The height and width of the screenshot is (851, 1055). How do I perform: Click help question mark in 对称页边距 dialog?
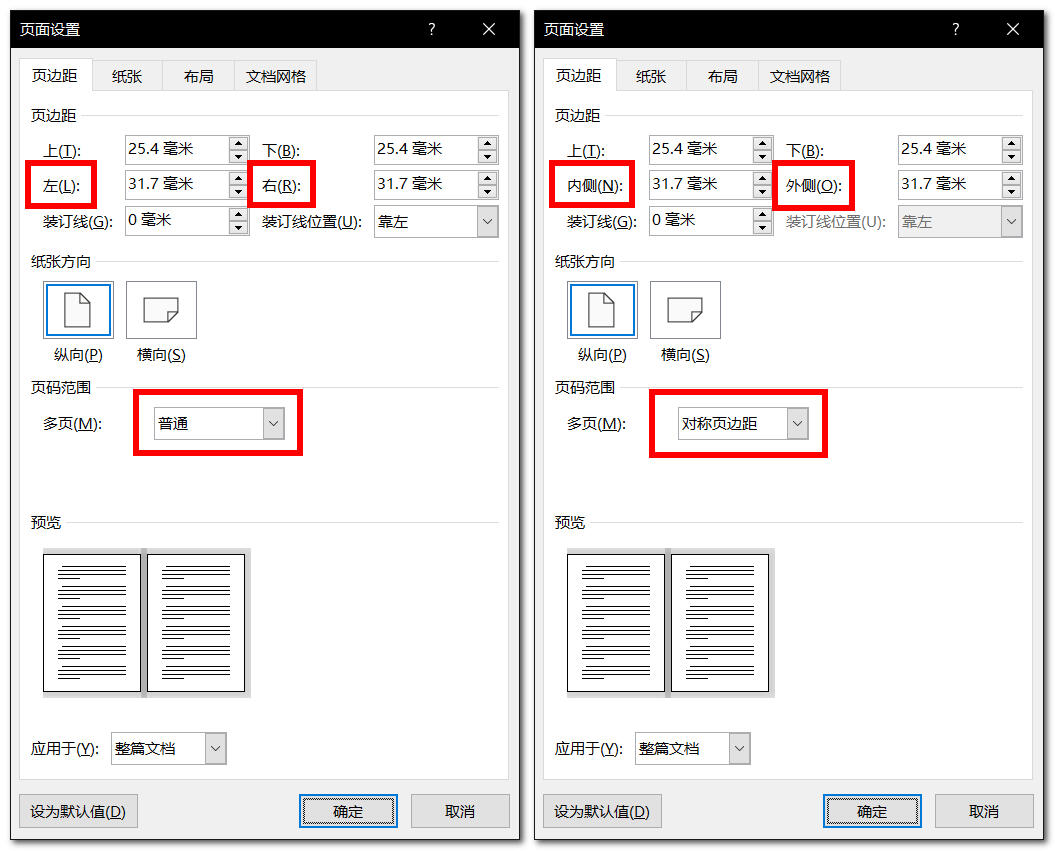956,29
